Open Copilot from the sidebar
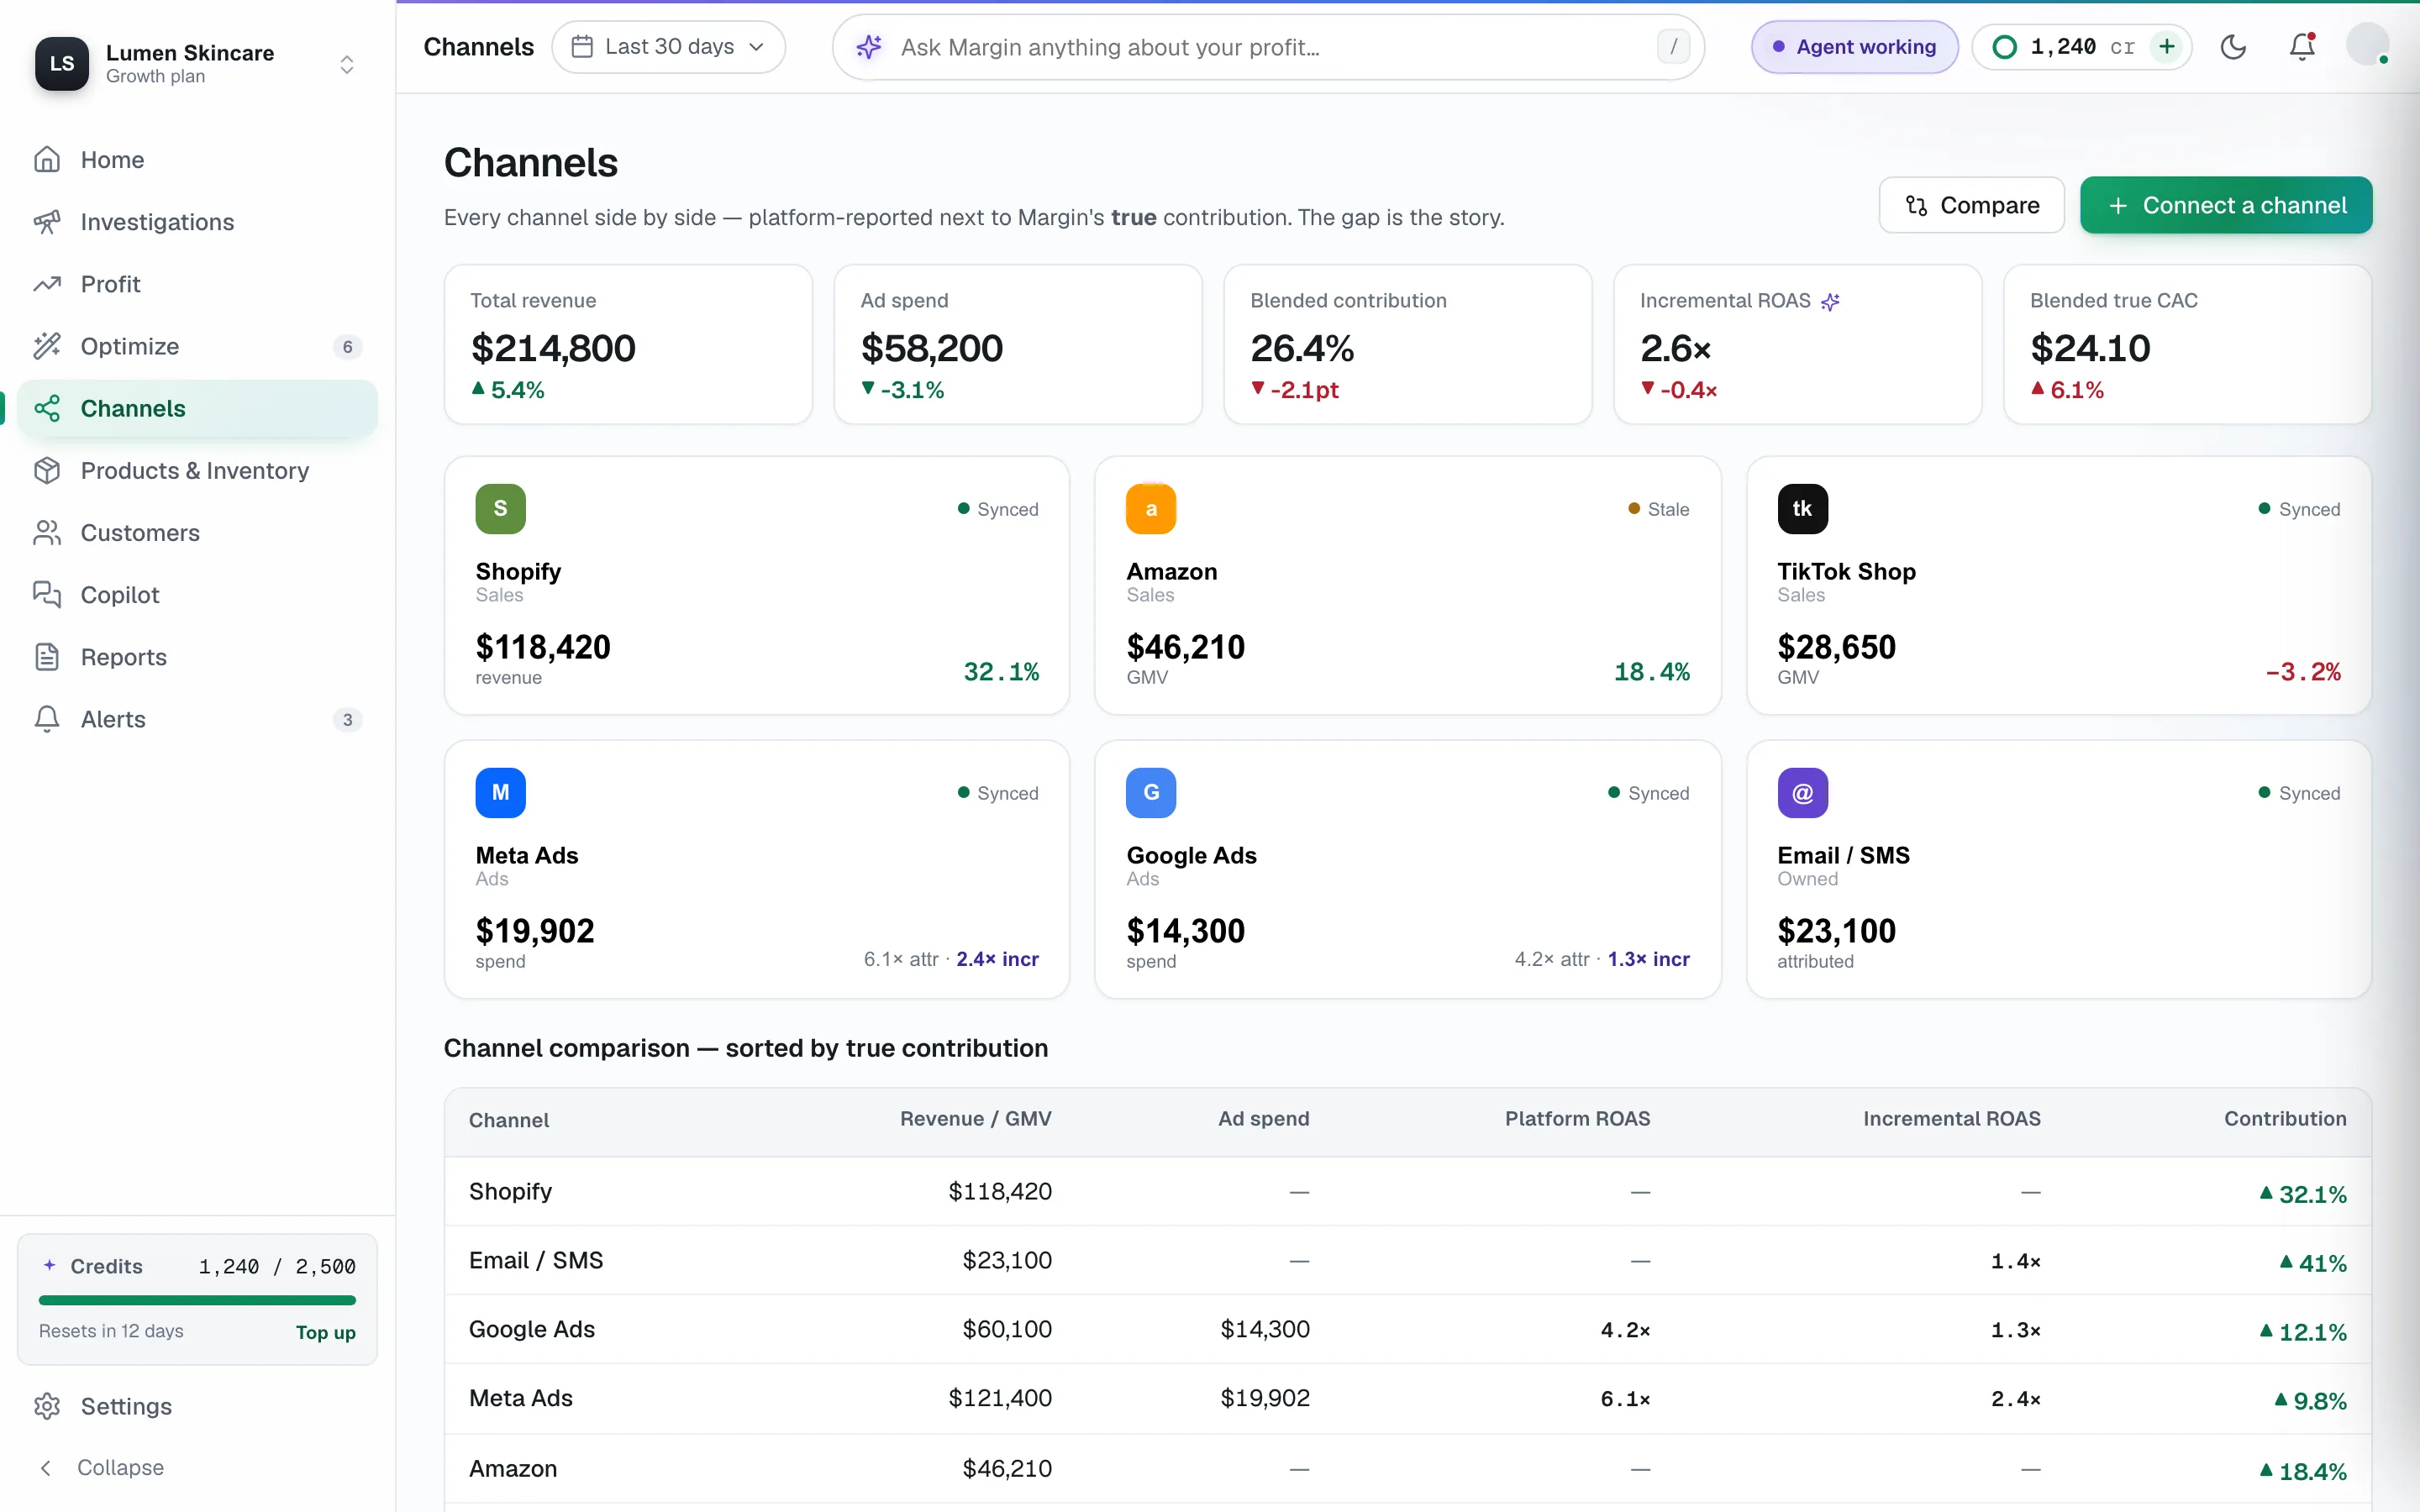2420x1512 pixels. tap(197, 595)
